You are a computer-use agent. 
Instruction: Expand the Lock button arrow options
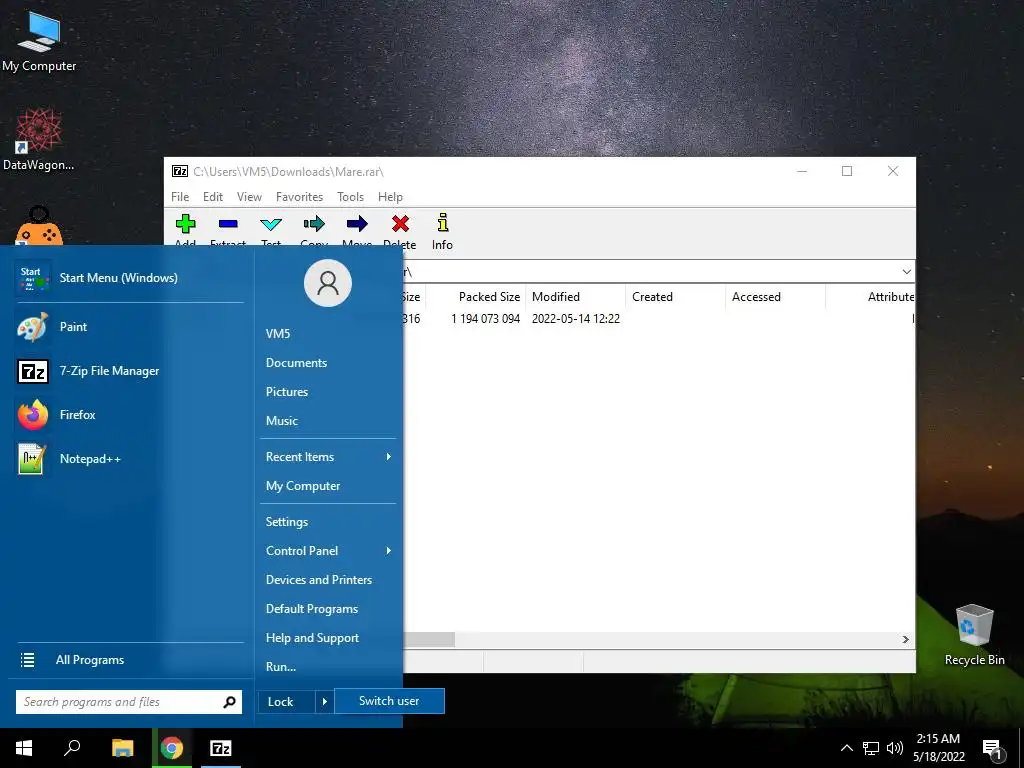324,702
